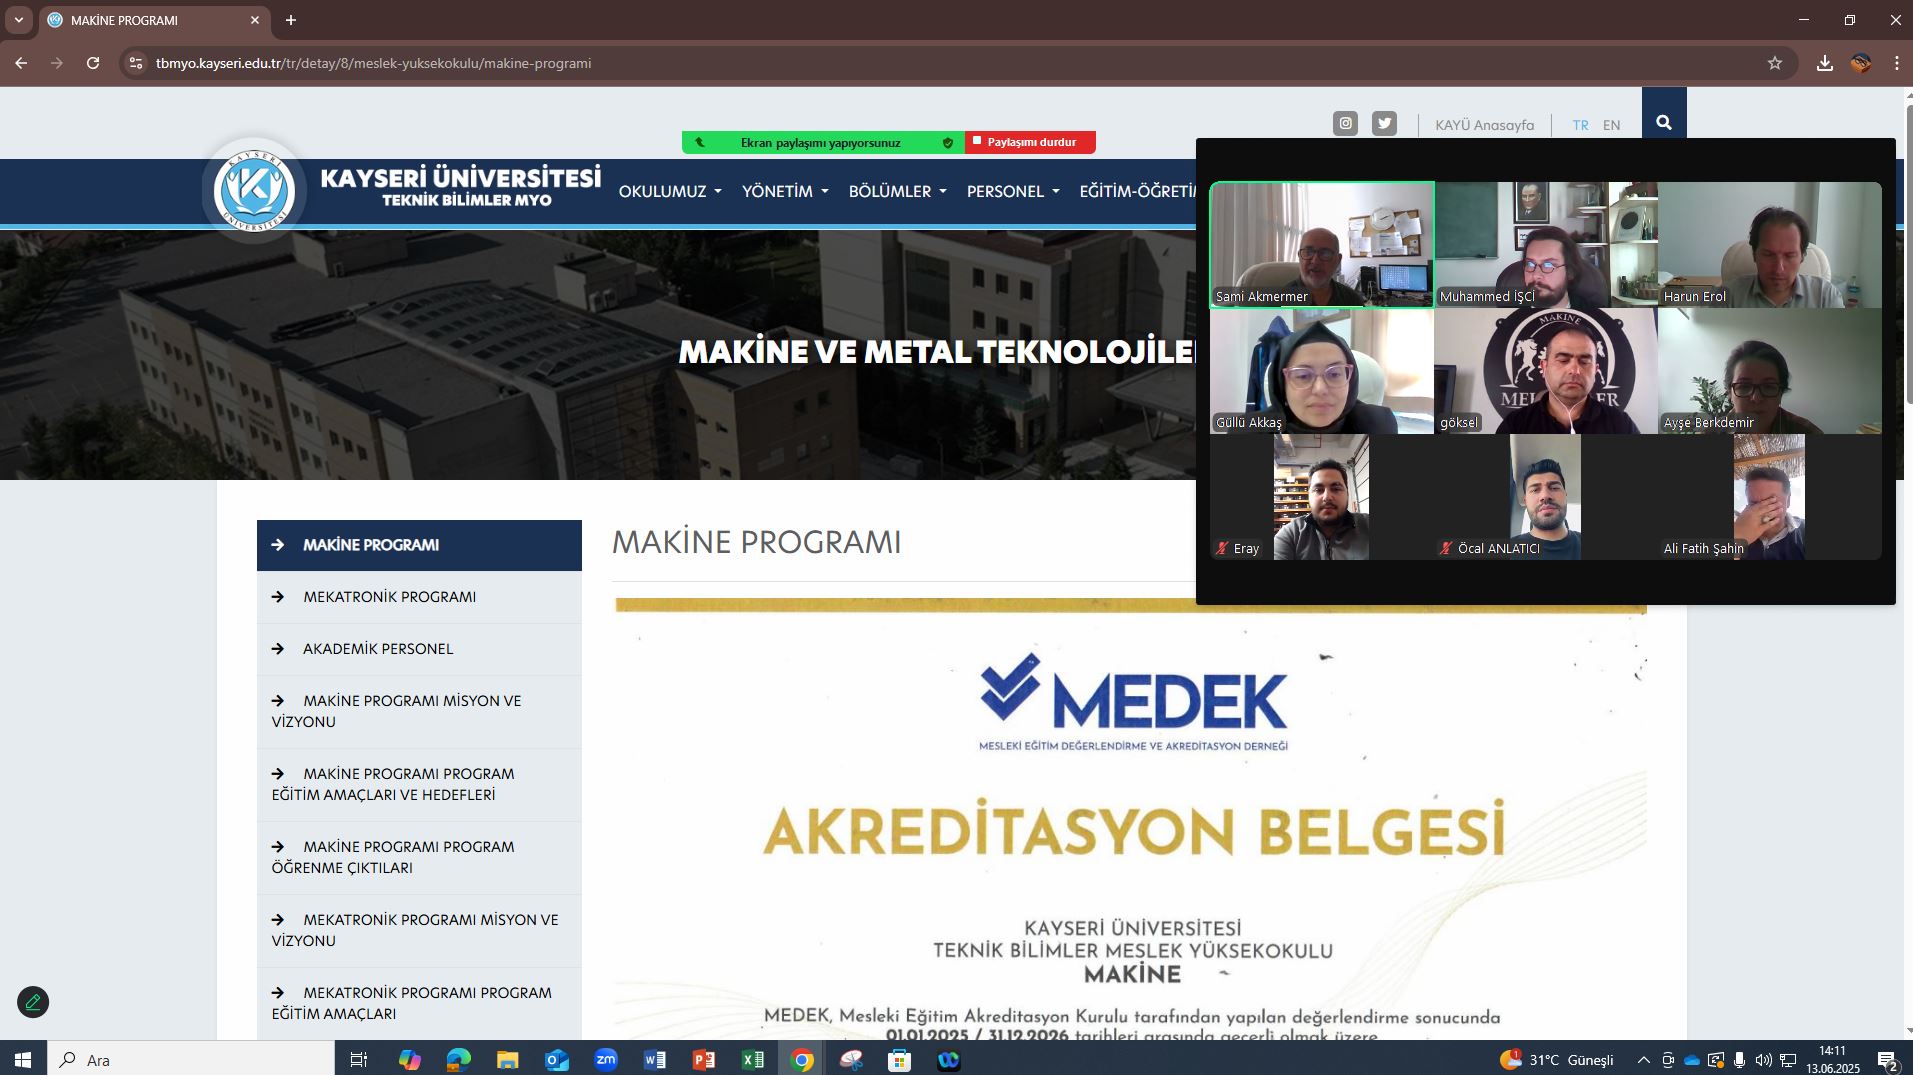Open the Twitter icon in the header
This screenshot has width=1913, height=1075.
[1384, 124]
